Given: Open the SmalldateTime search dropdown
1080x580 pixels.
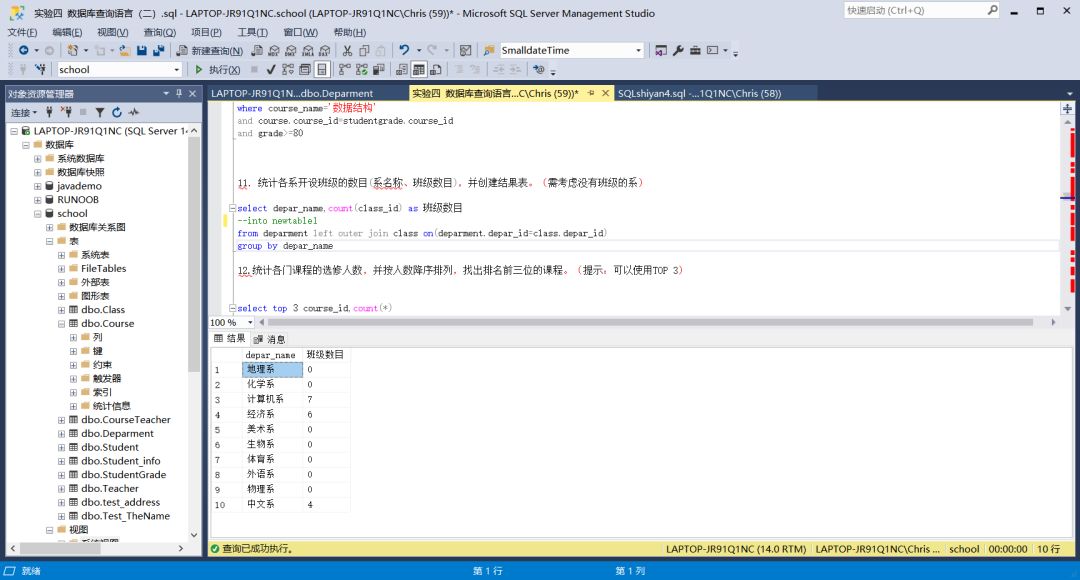Looking at the screenshot, I should 638,50.
